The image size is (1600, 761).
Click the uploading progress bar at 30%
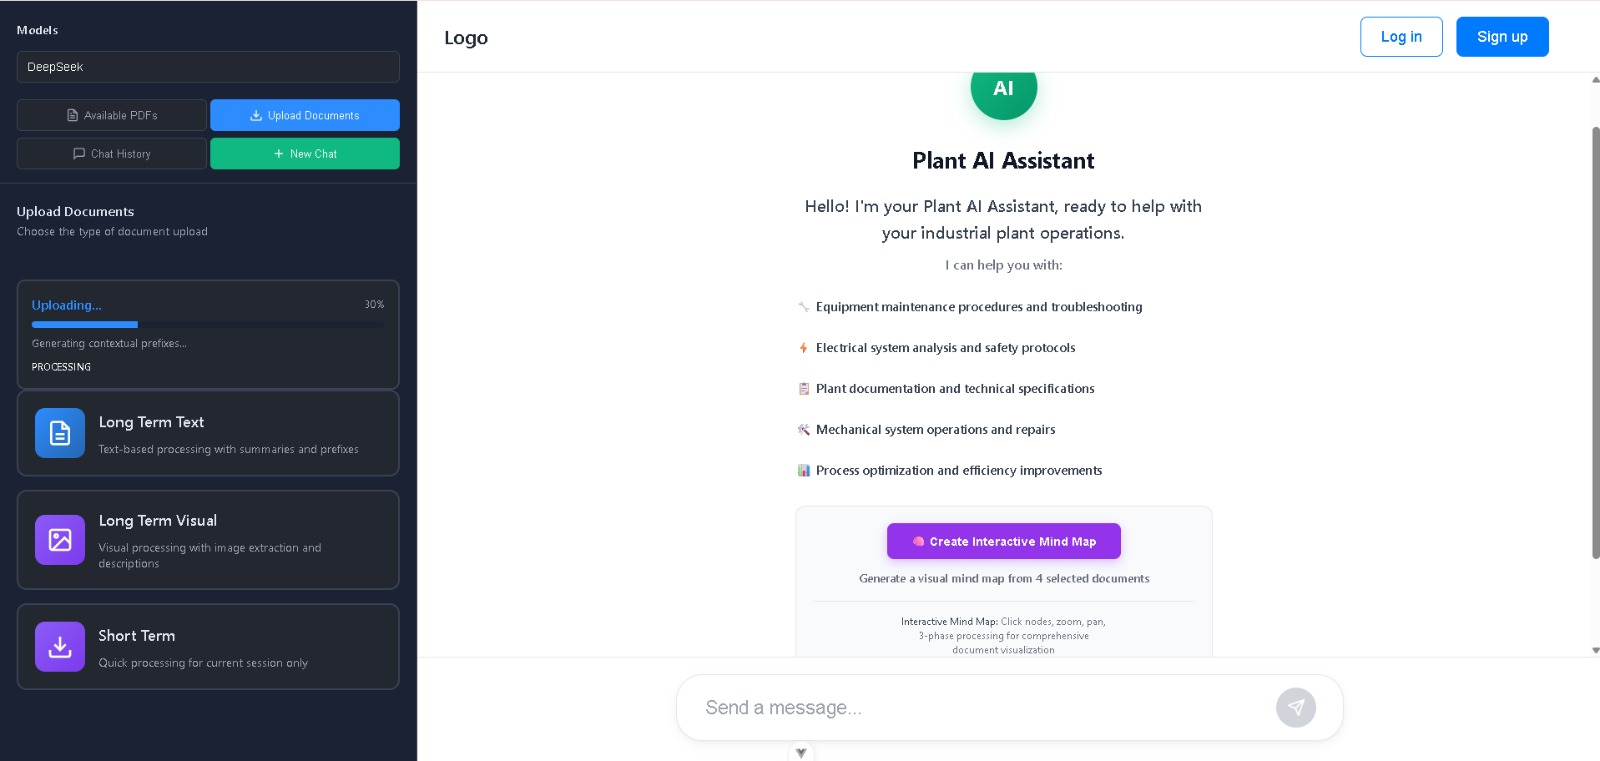point(208,324)
